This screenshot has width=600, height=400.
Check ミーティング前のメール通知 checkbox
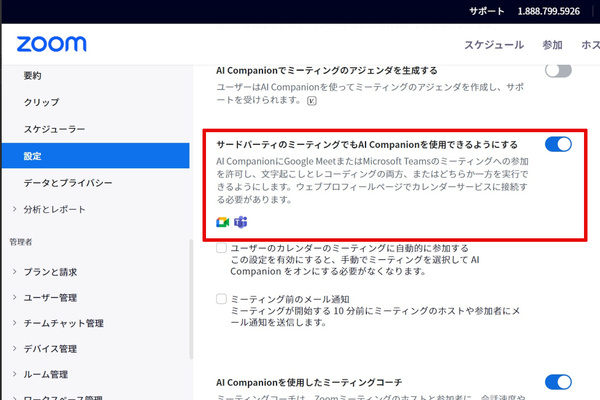tap(221, 299)
